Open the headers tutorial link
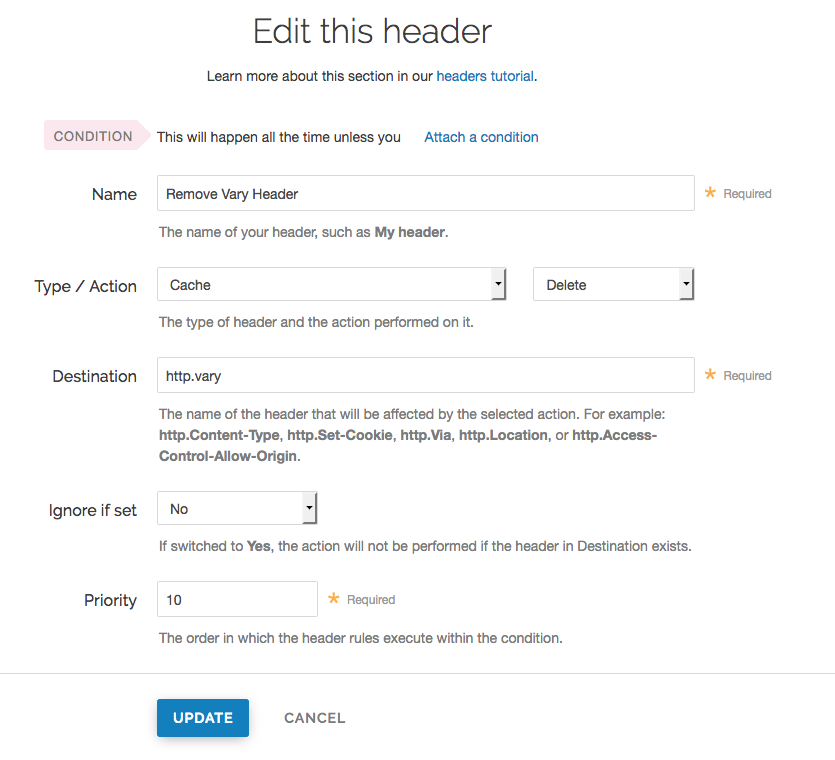The image size is (835, 760). 485,76
